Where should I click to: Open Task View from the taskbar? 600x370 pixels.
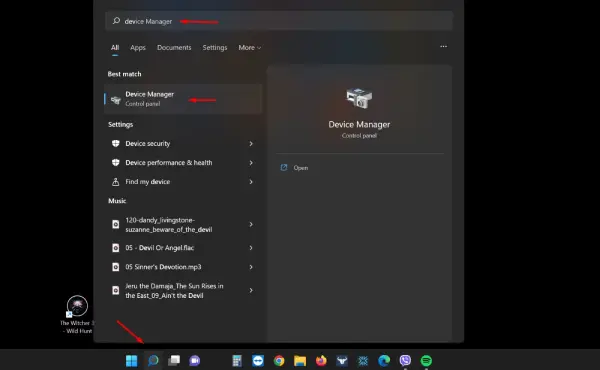pos(174,360)
